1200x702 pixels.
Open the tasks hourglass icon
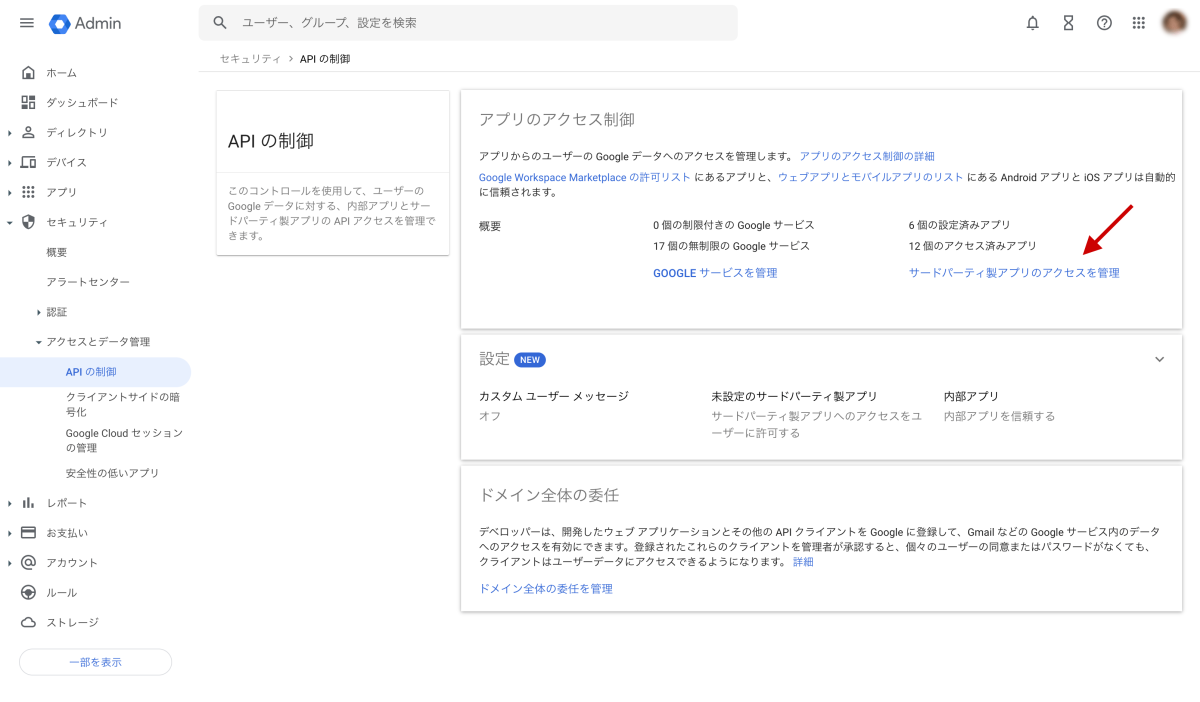pyautogui.click(x=1068, y=23)
